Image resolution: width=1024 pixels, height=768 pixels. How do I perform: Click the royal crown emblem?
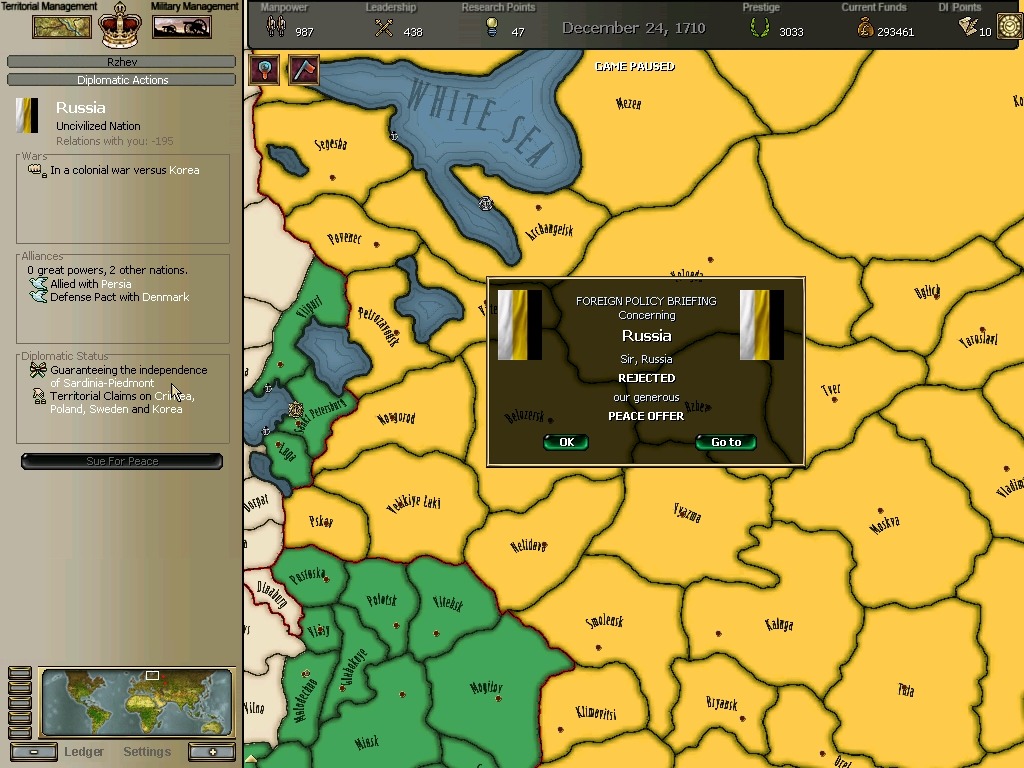[120, 25]
